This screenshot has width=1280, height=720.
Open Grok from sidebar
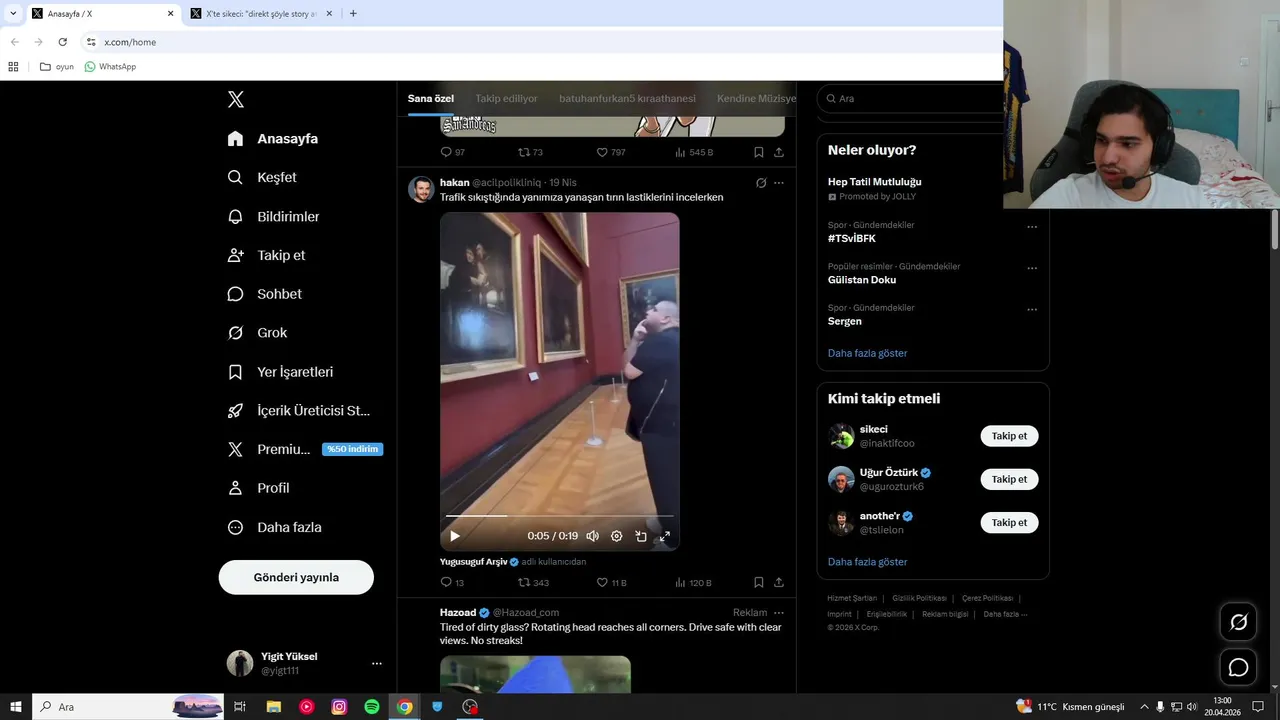tap(257, 333)
